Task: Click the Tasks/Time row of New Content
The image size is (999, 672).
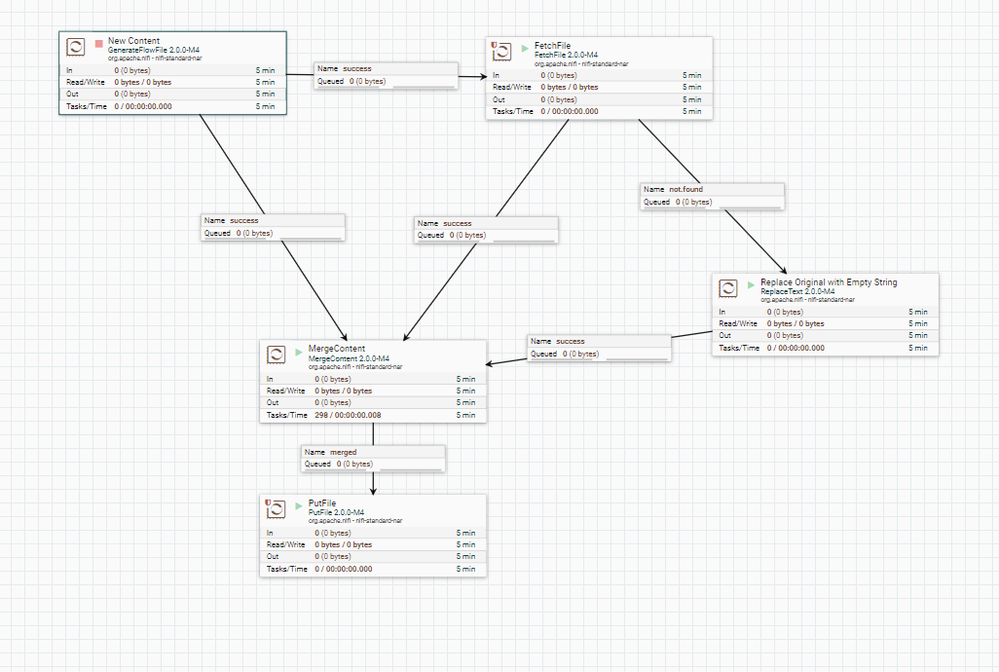Action: pos(173,106)
